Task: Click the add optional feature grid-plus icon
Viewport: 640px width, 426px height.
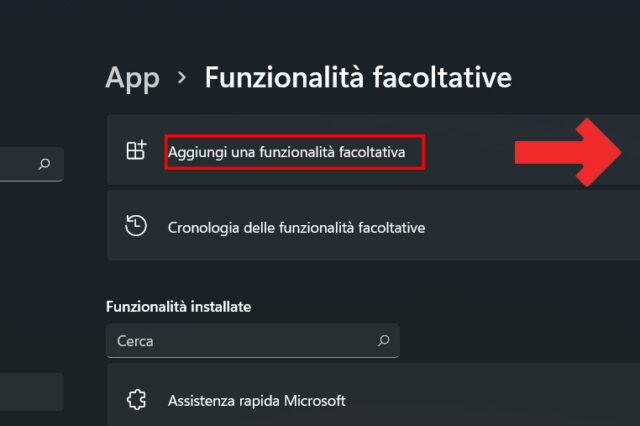Action: pos(136,152)
